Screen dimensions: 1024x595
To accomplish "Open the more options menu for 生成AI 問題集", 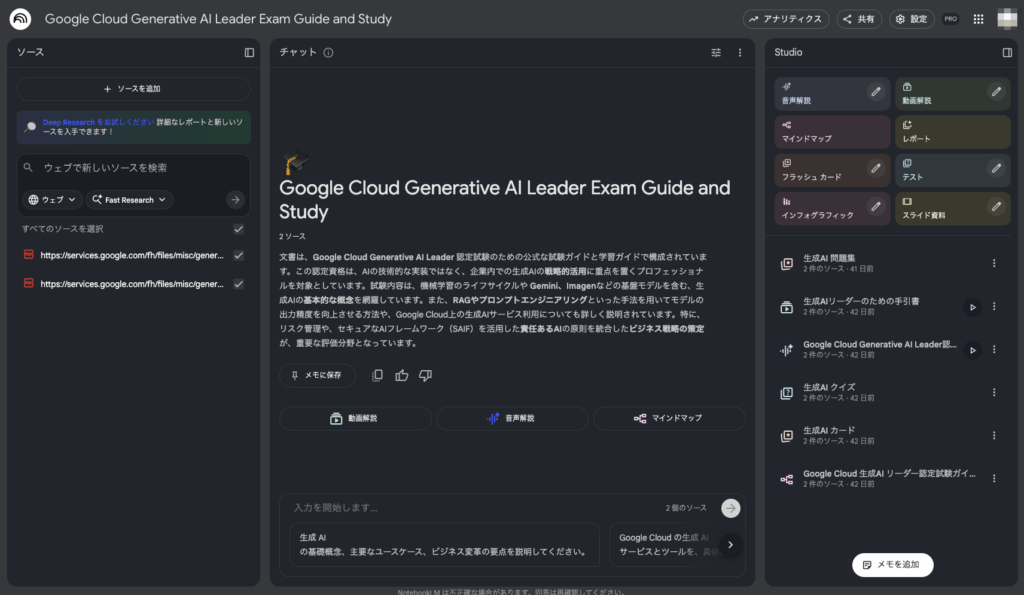I will [993, 263].
